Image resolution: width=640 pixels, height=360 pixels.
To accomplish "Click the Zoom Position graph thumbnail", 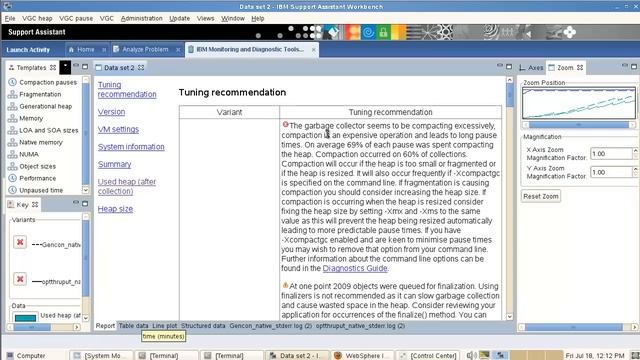I will pyautogui.click(x=579, y=103).
